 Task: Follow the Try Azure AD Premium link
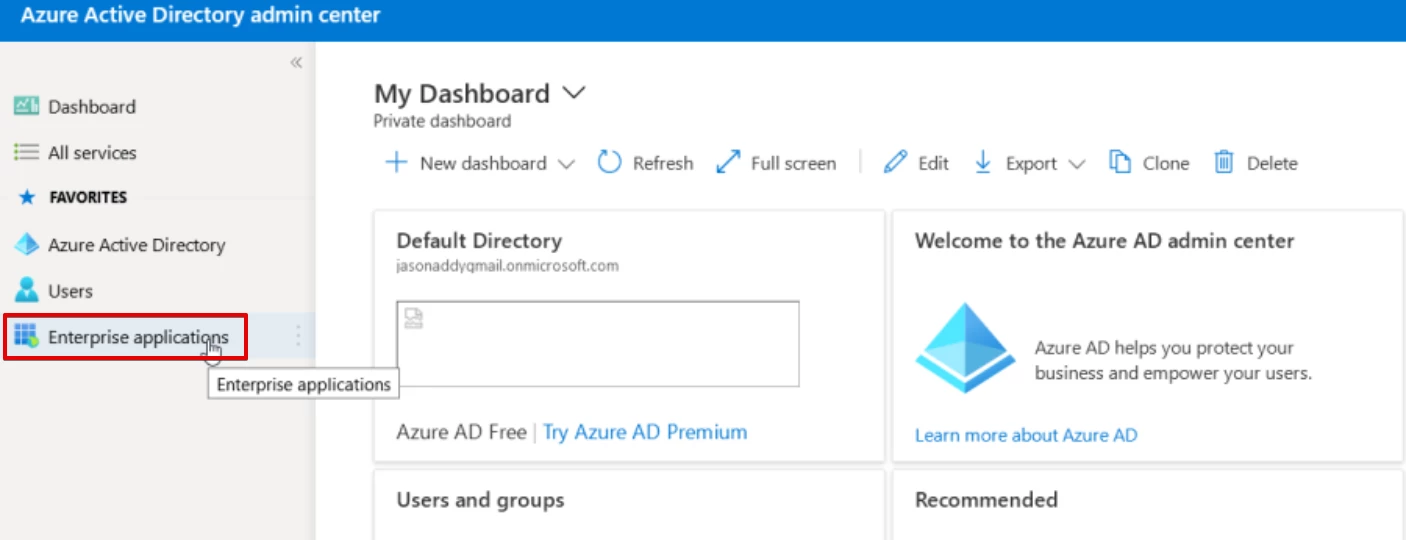[x=645, y=432]
